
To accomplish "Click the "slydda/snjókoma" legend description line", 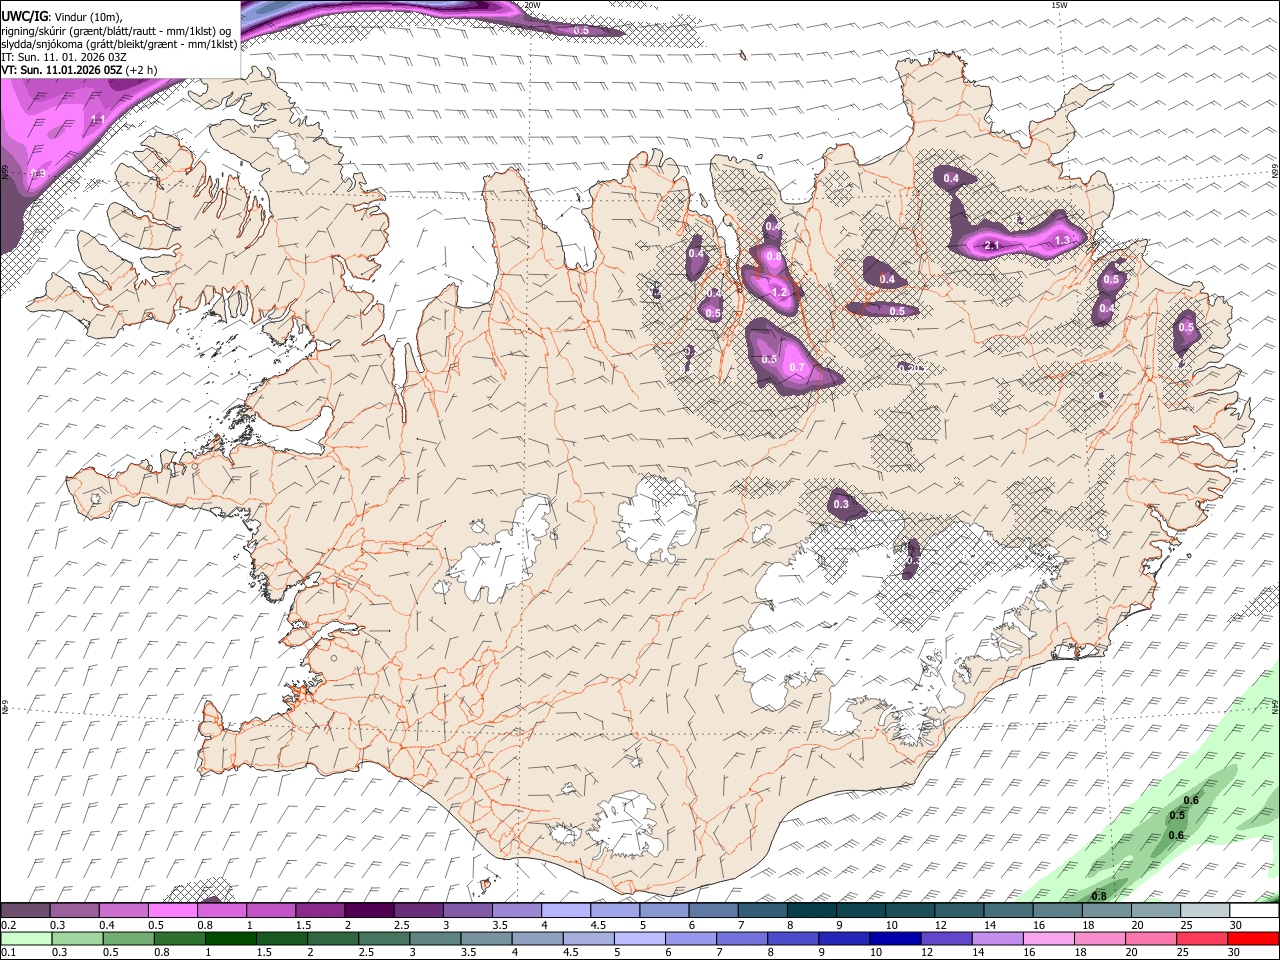I will click(x=119, y=44).
